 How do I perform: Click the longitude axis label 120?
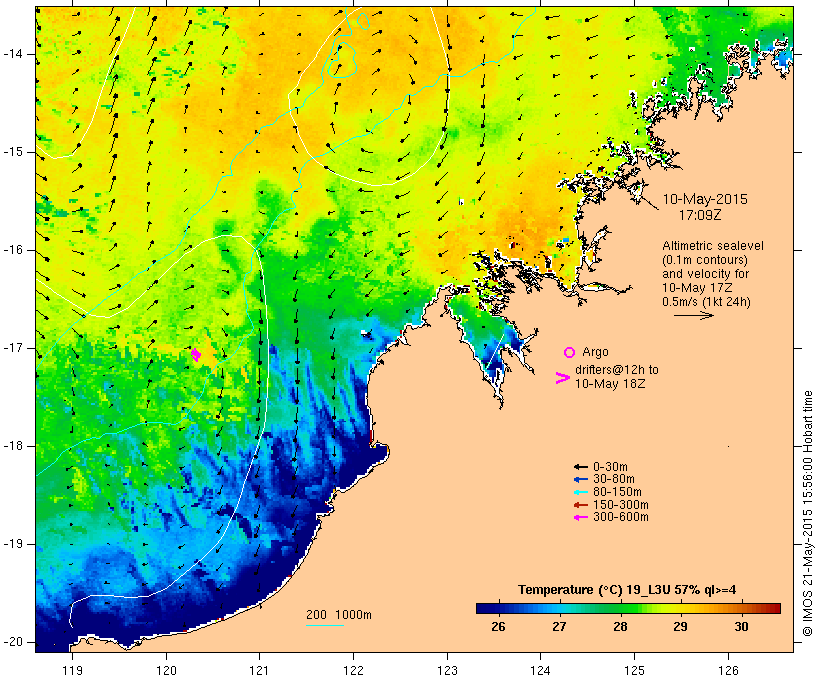(166, 670)
